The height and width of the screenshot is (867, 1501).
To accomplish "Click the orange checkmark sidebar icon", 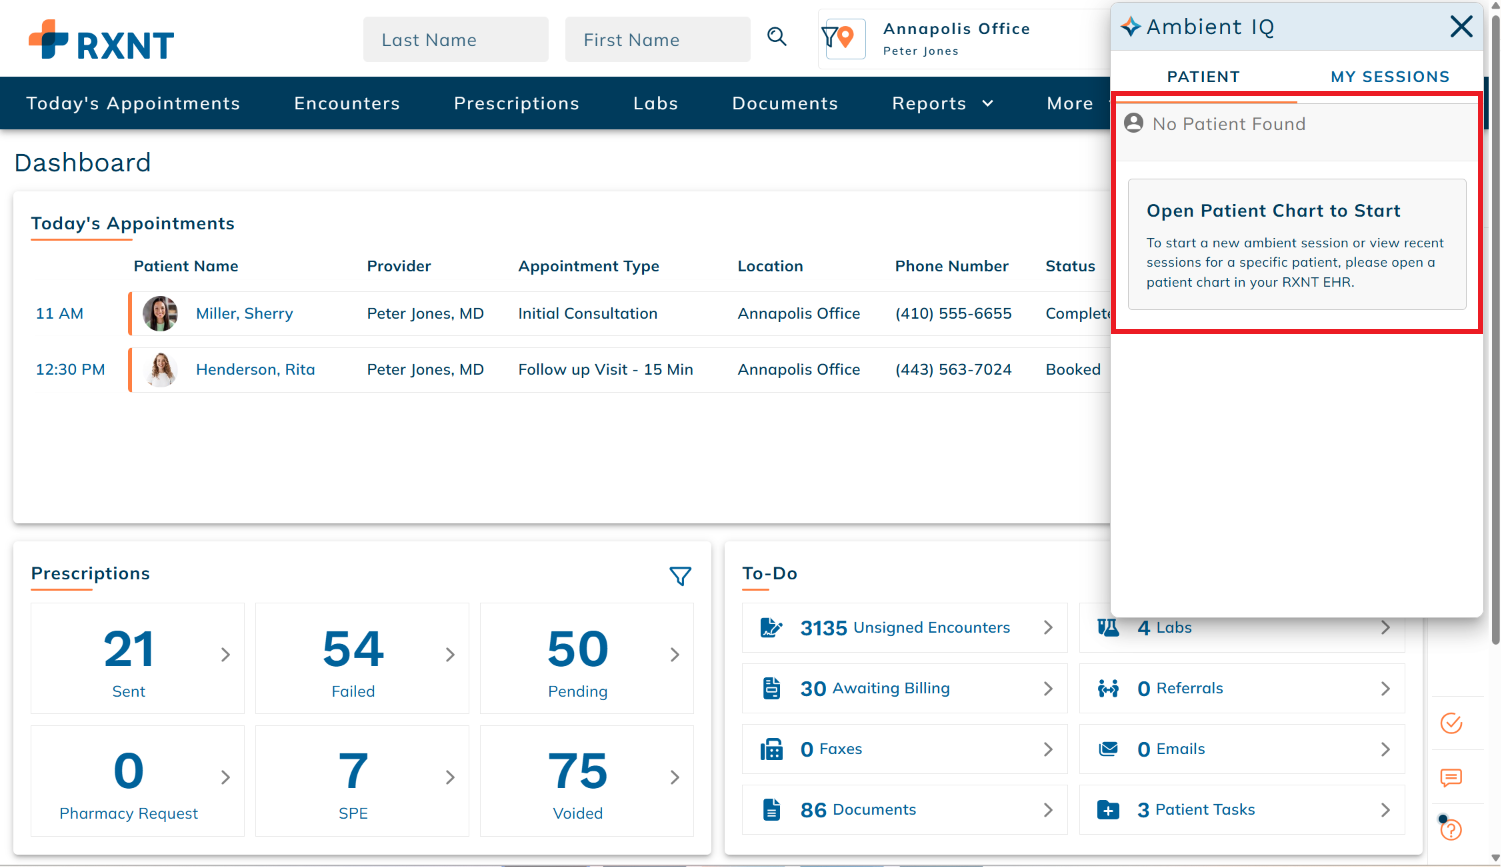I will [x=1451, y=723].
